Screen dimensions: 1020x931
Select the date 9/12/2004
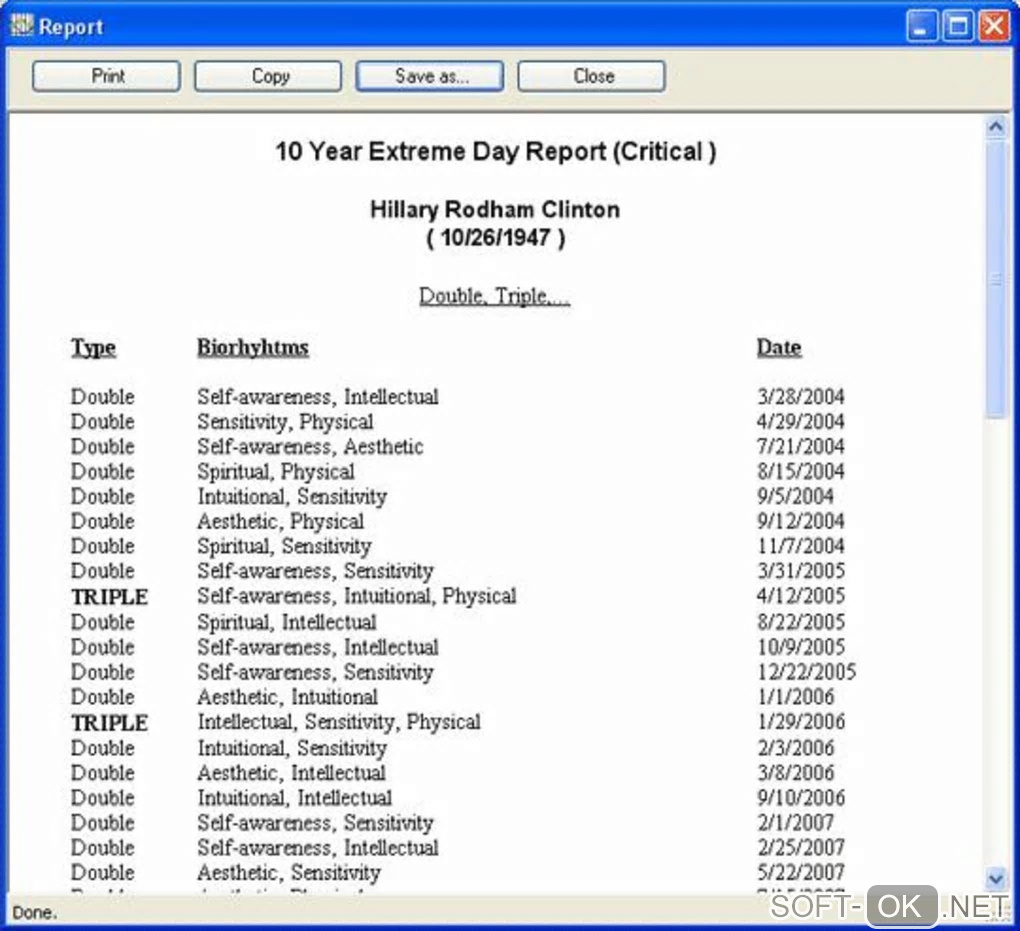pos(801,521)
